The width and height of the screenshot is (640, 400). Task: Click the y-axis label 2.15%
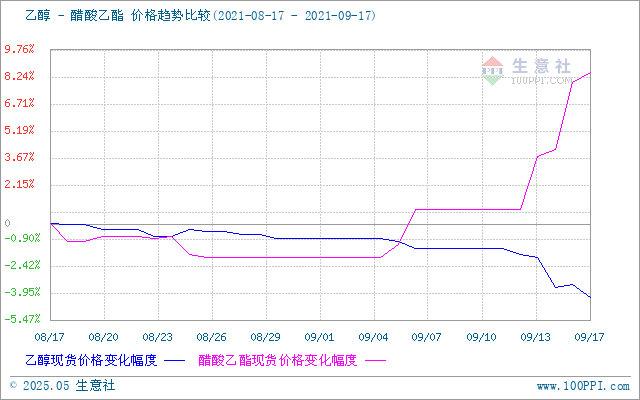coord(19,184)
